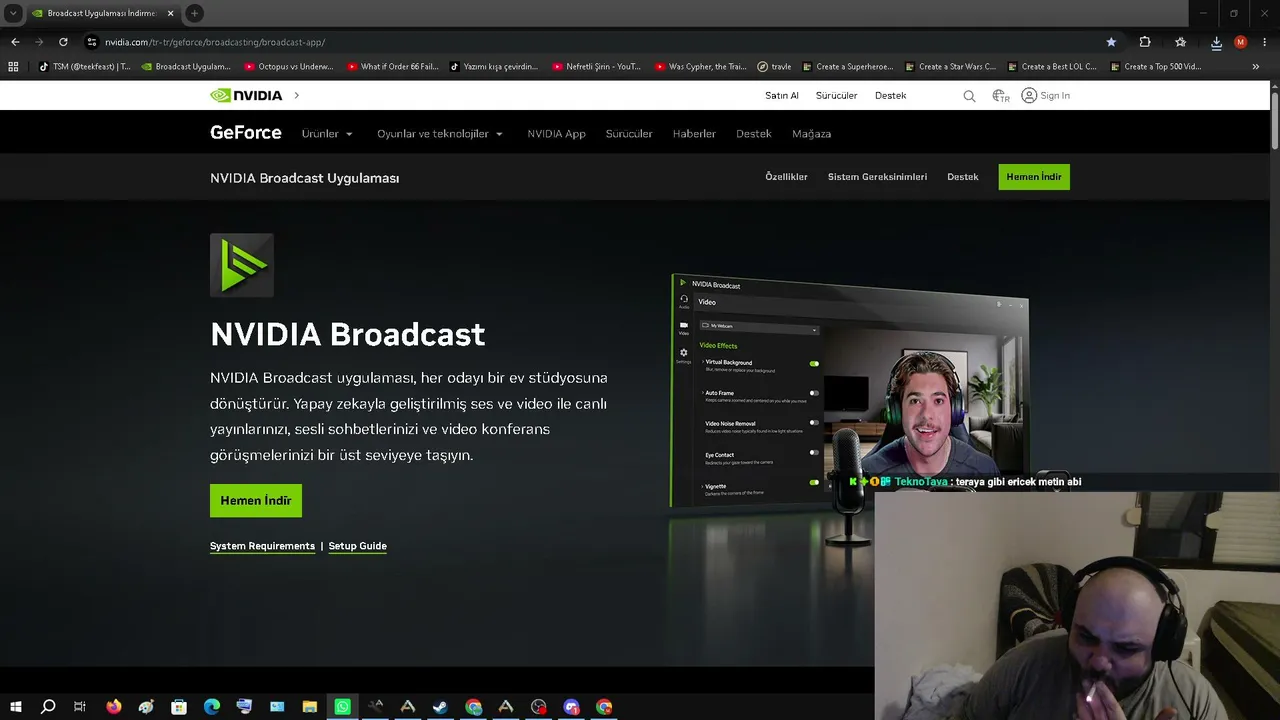Select the Settings gear in Broadcast preview sidebar

point(684,355)
